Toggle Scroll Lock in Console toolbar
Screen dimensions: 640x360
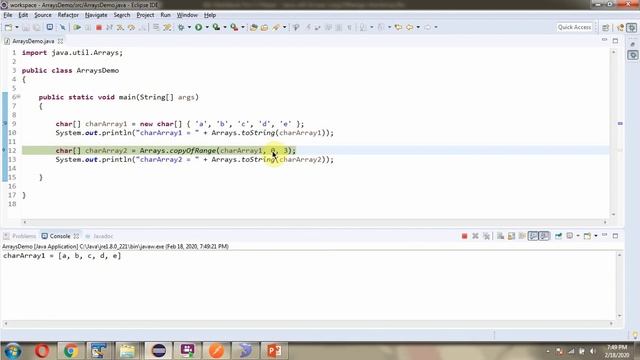(511, 236)
